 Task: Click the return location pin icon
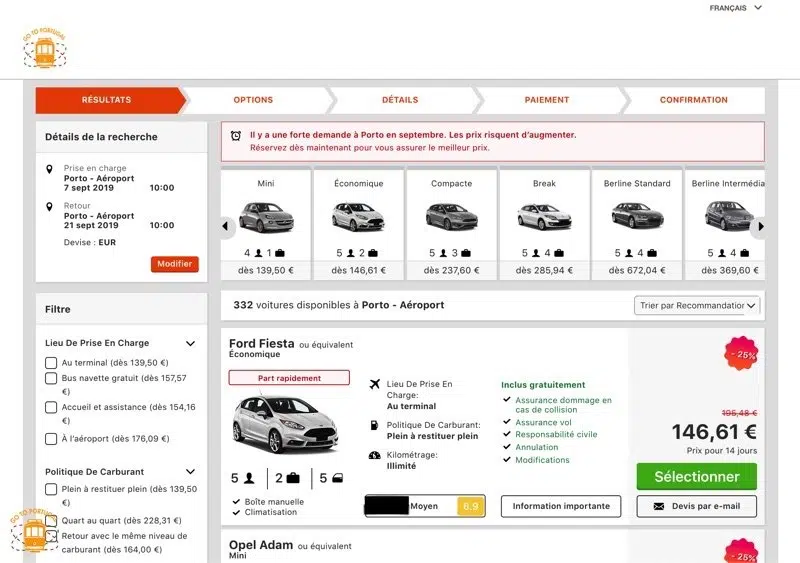pyautogui.click(x=49, y=207)
